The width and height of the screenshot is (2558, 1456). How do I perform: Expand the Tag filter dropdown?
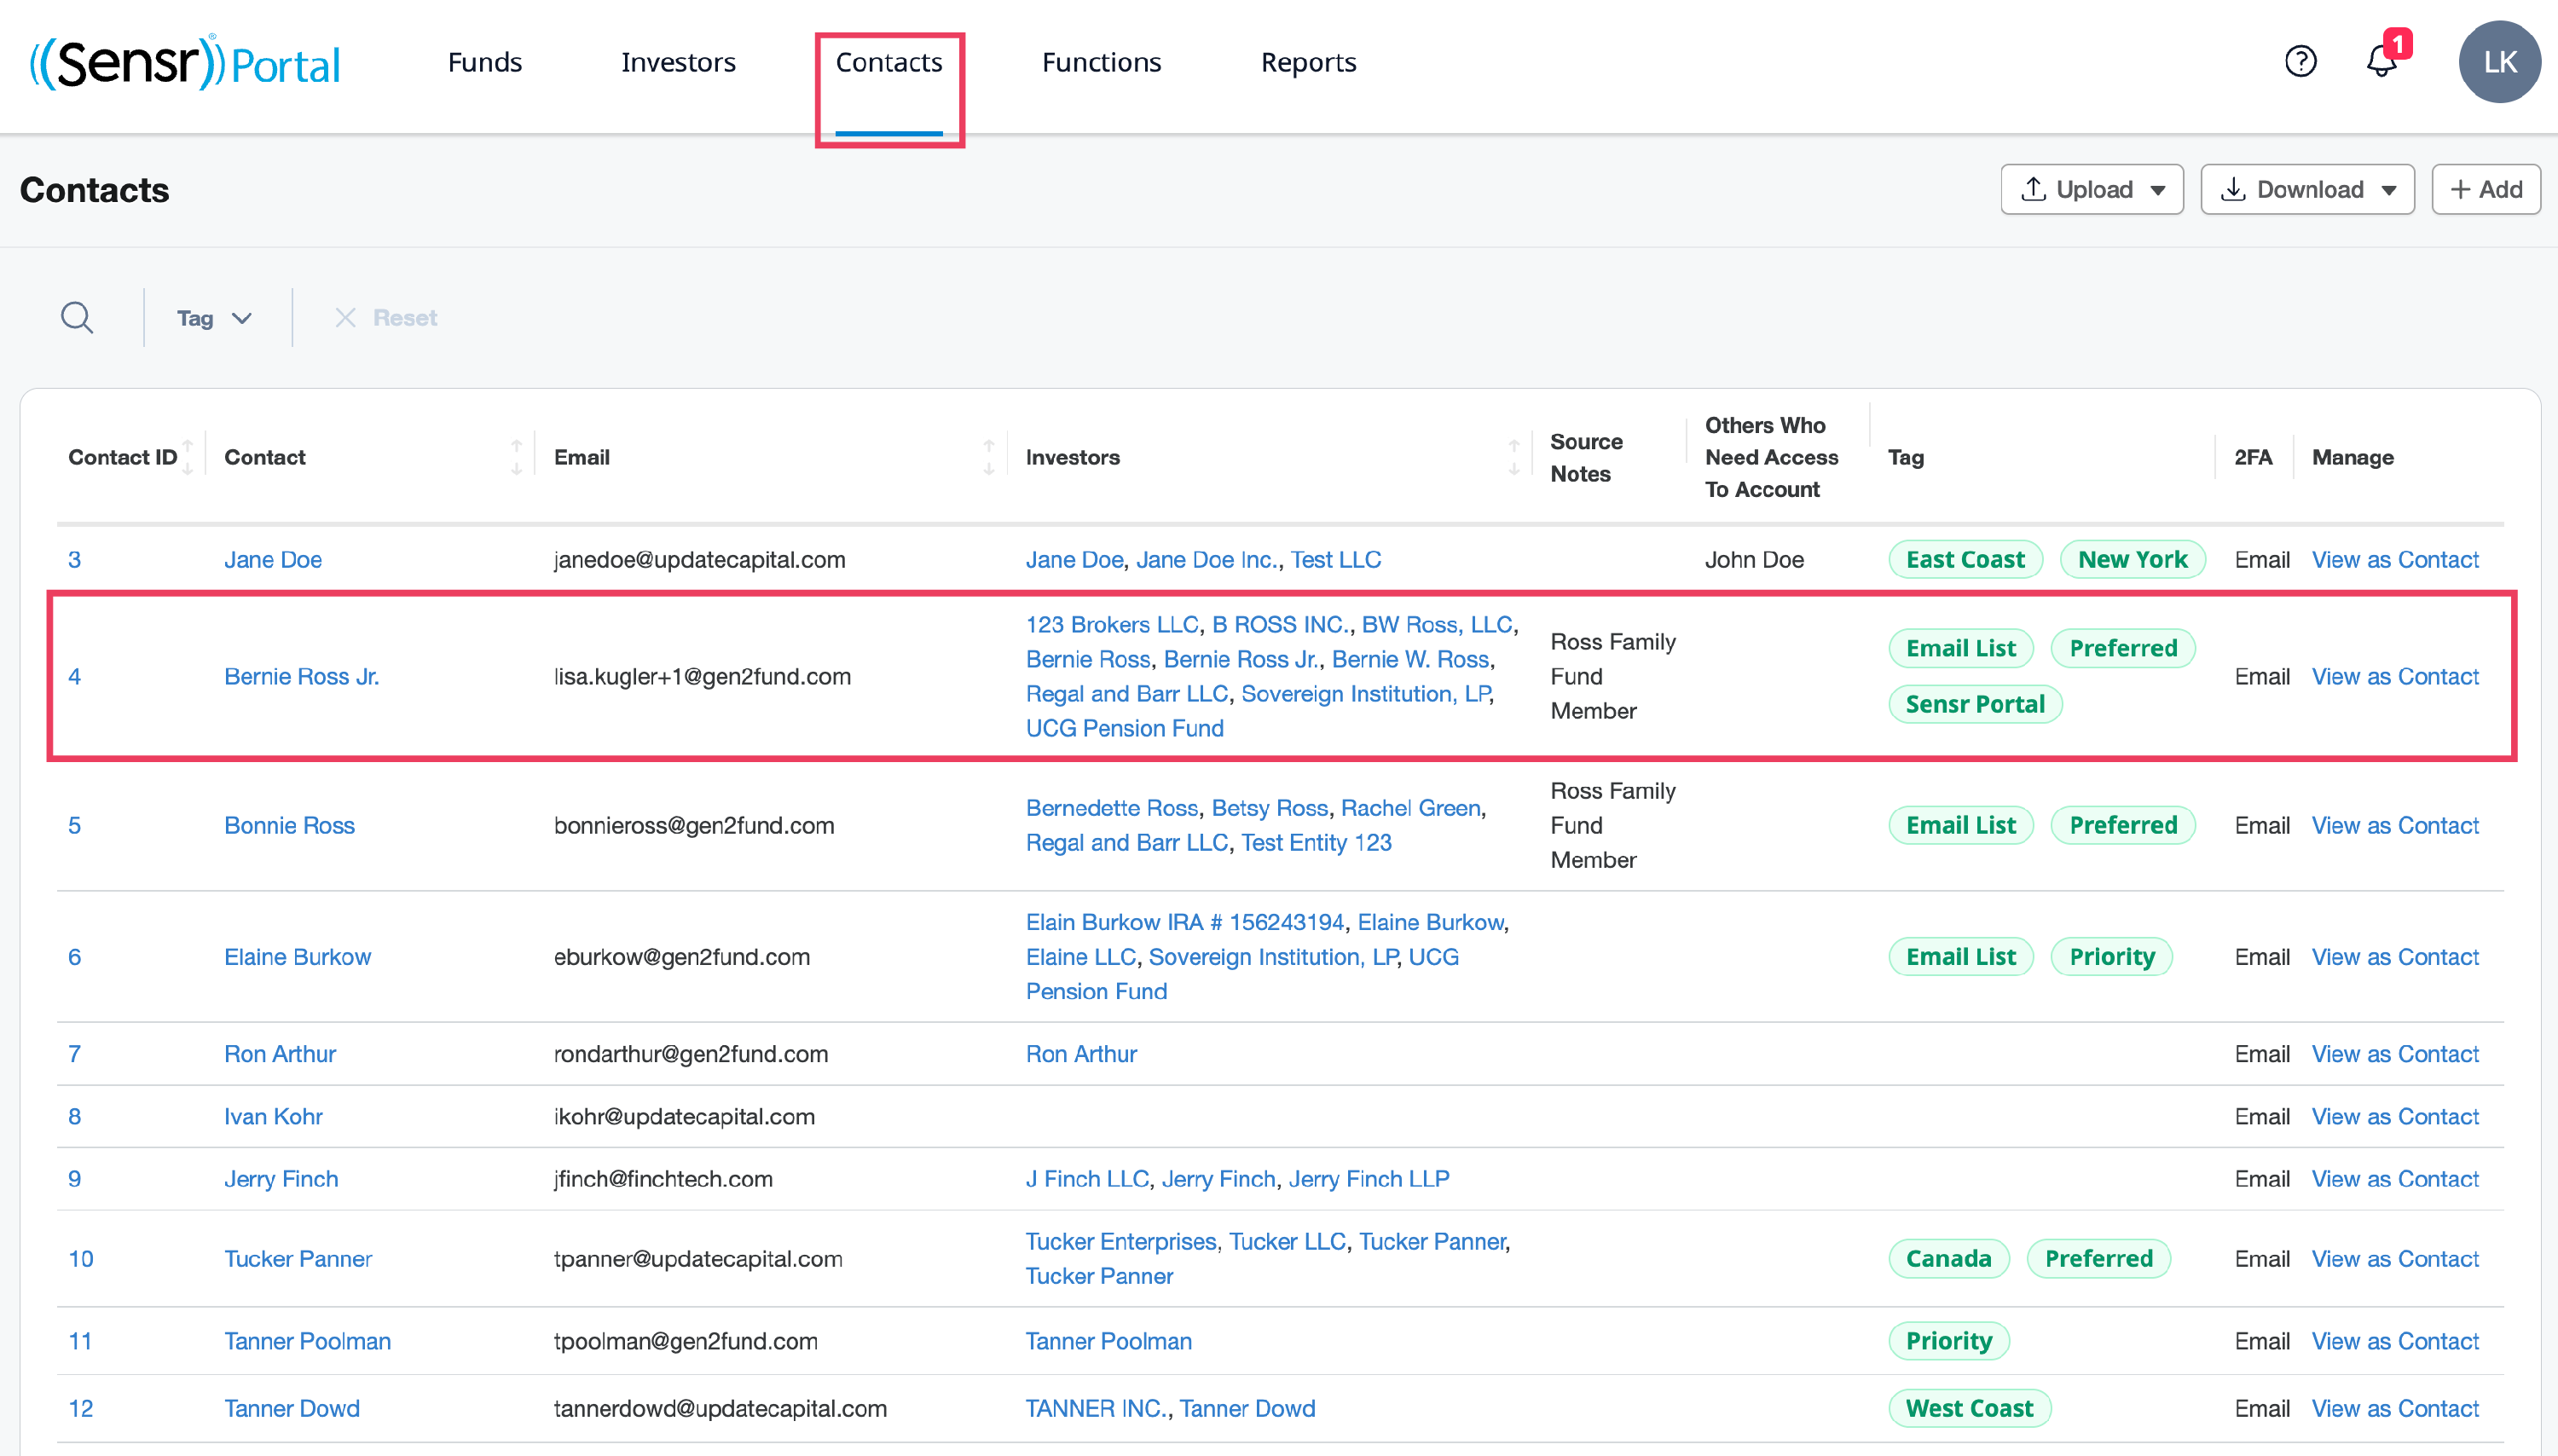pos(214,318)
